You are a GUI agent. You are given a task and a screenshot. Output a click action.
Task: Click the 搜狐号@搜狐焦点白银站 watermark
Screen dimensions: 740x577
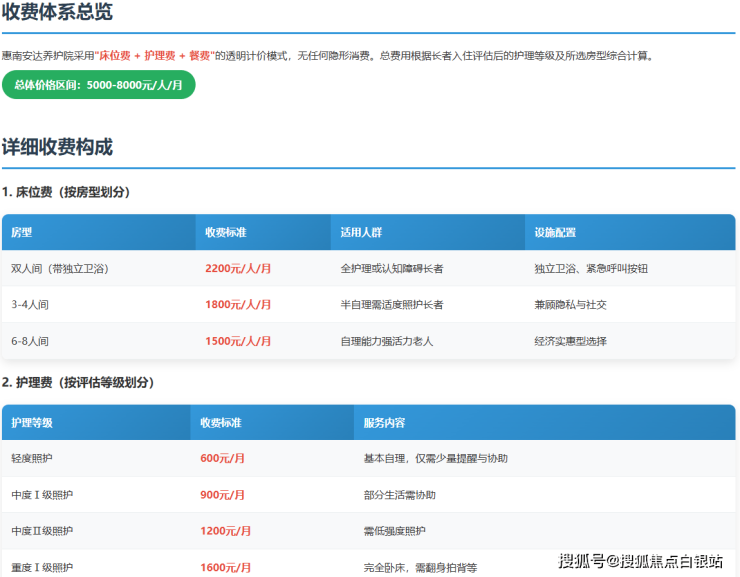(640, 561)
